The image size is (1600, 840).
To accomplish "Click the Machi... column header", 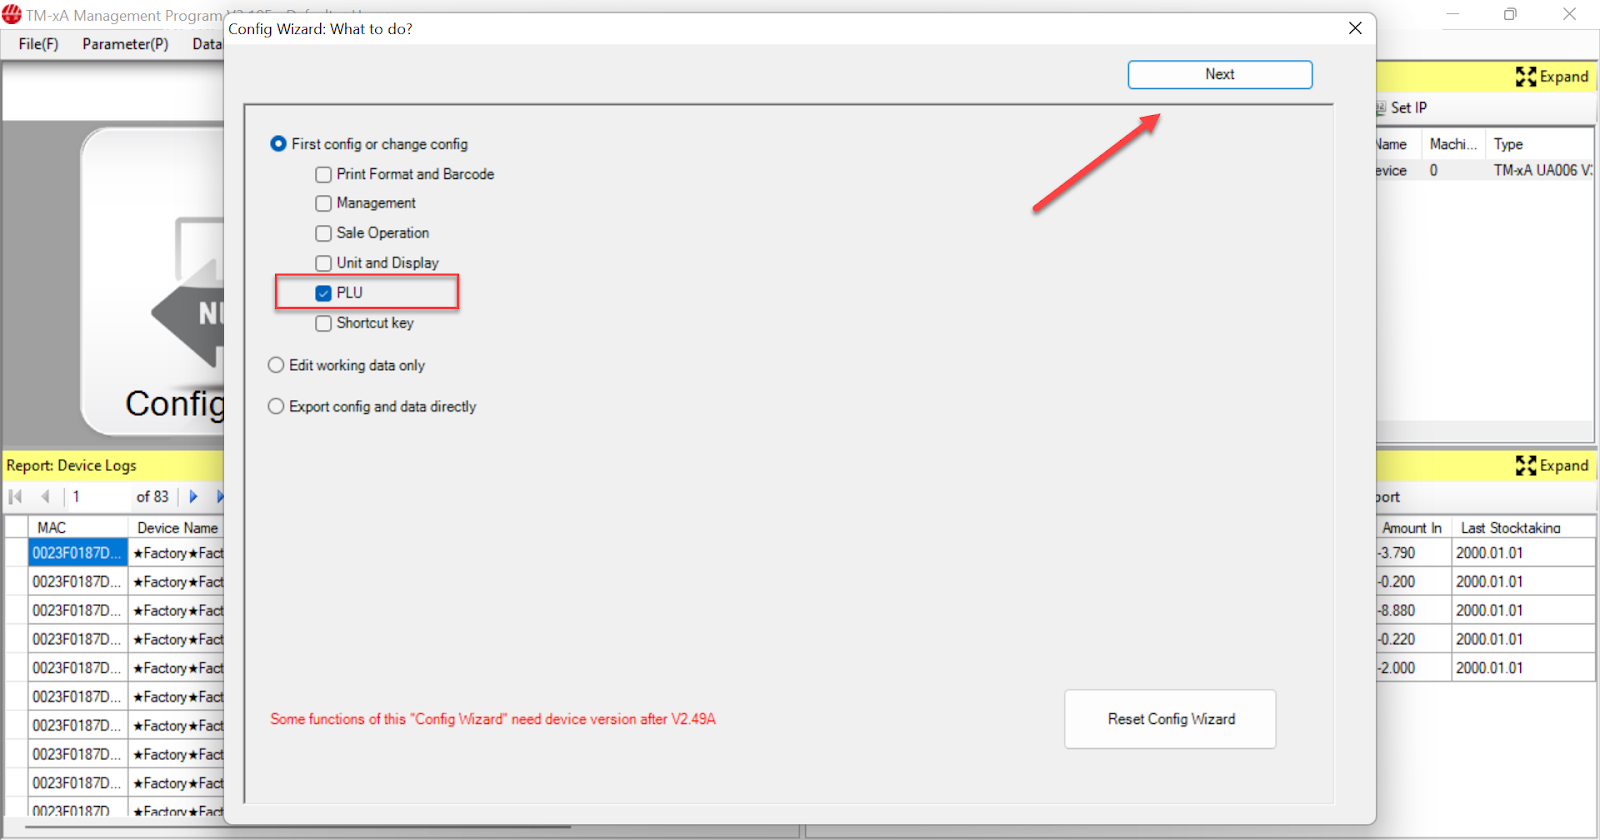I will [x=1453, y=144].
